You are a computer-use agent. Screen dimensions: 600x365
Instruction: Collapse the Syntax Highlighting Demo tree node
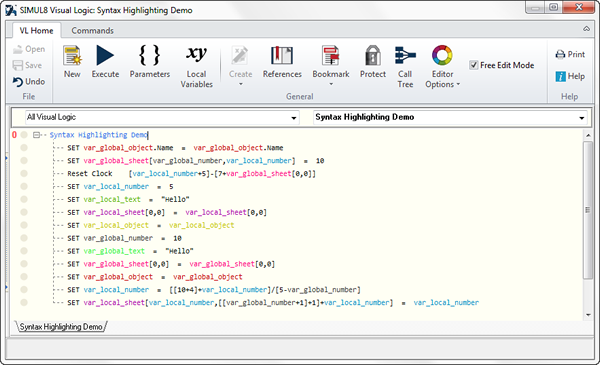[36, 135]
